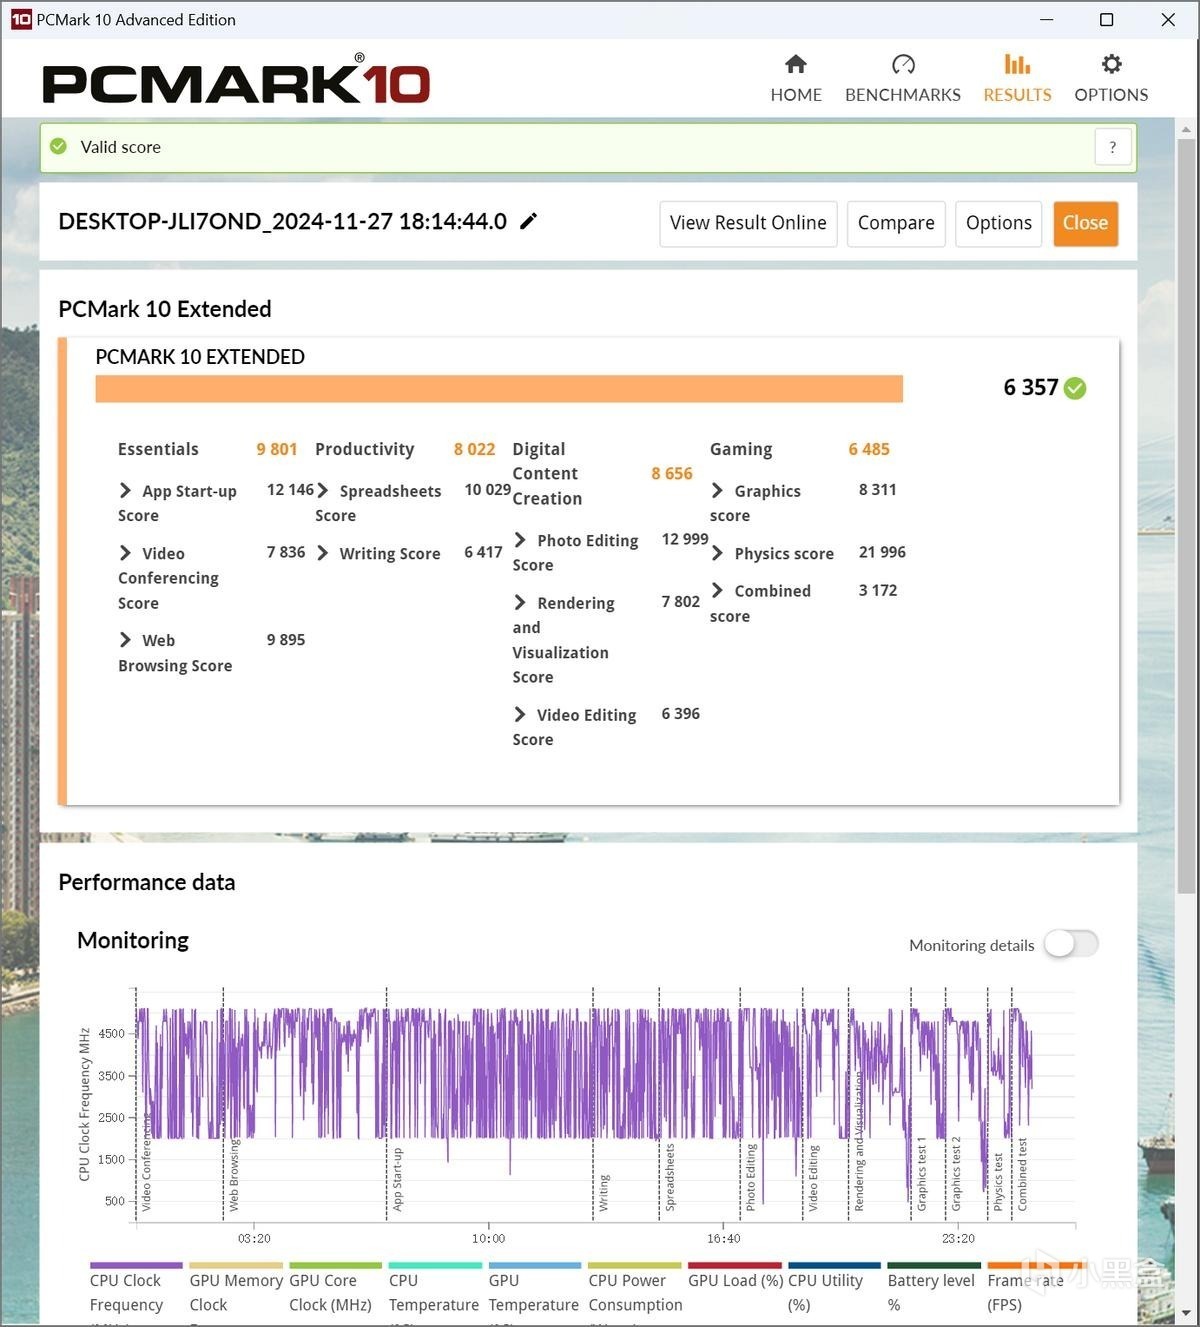
Task: Switch to the RESULTS tab
Action: tap(1017, 78)
